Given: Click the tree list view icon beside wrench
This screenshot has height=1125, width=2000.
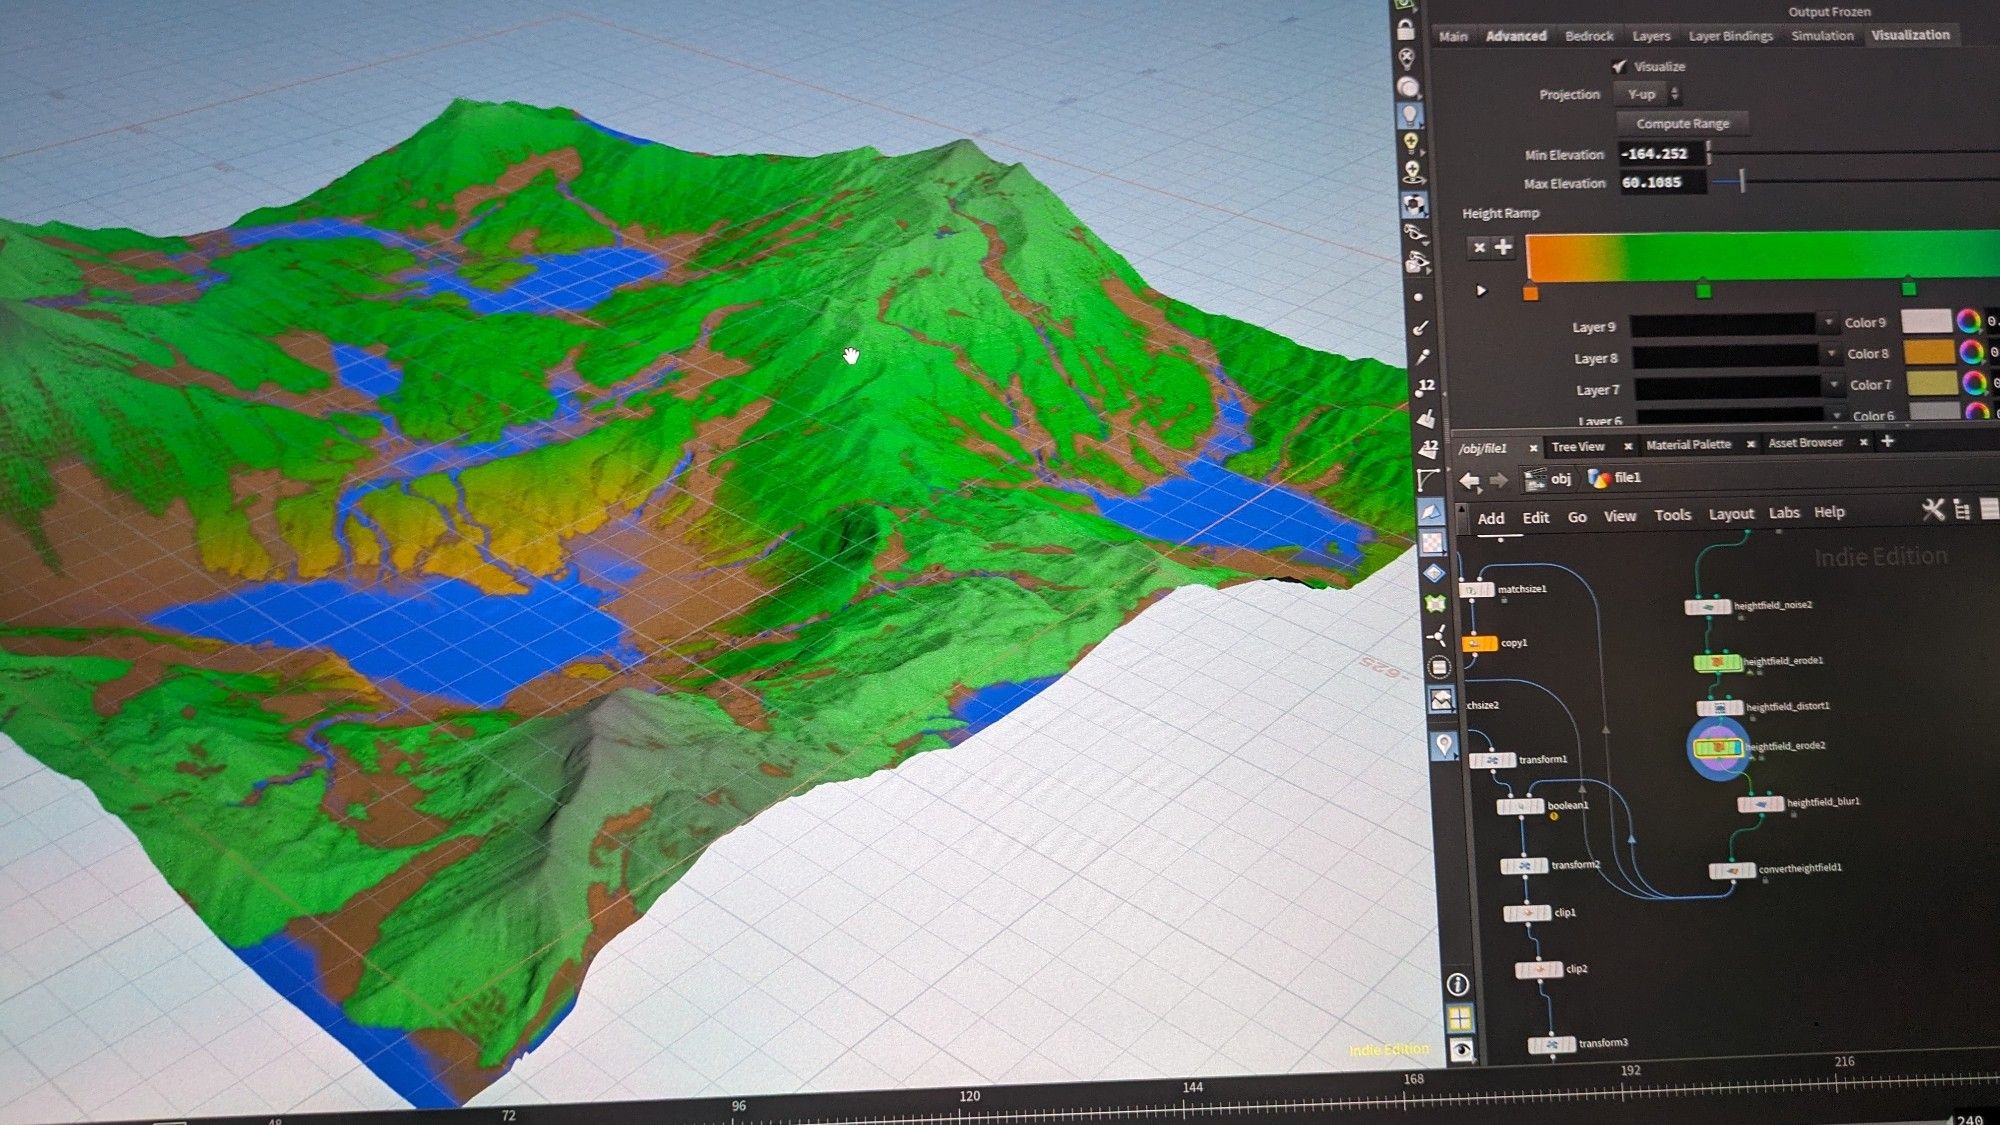Looking at the screenshot, I should [x=1962, y=510].
